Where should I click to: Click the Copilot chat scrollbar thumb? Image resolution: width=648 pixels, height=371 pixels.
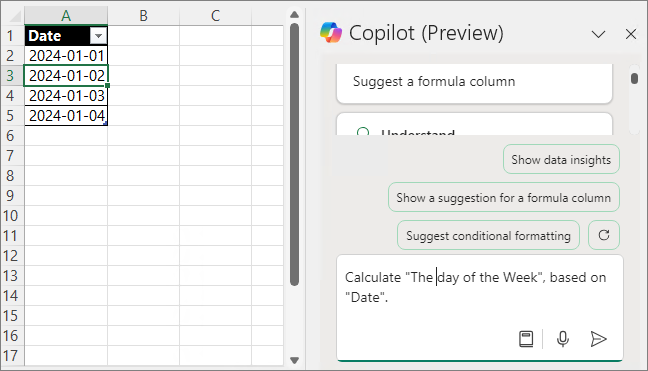pos(634,78)
